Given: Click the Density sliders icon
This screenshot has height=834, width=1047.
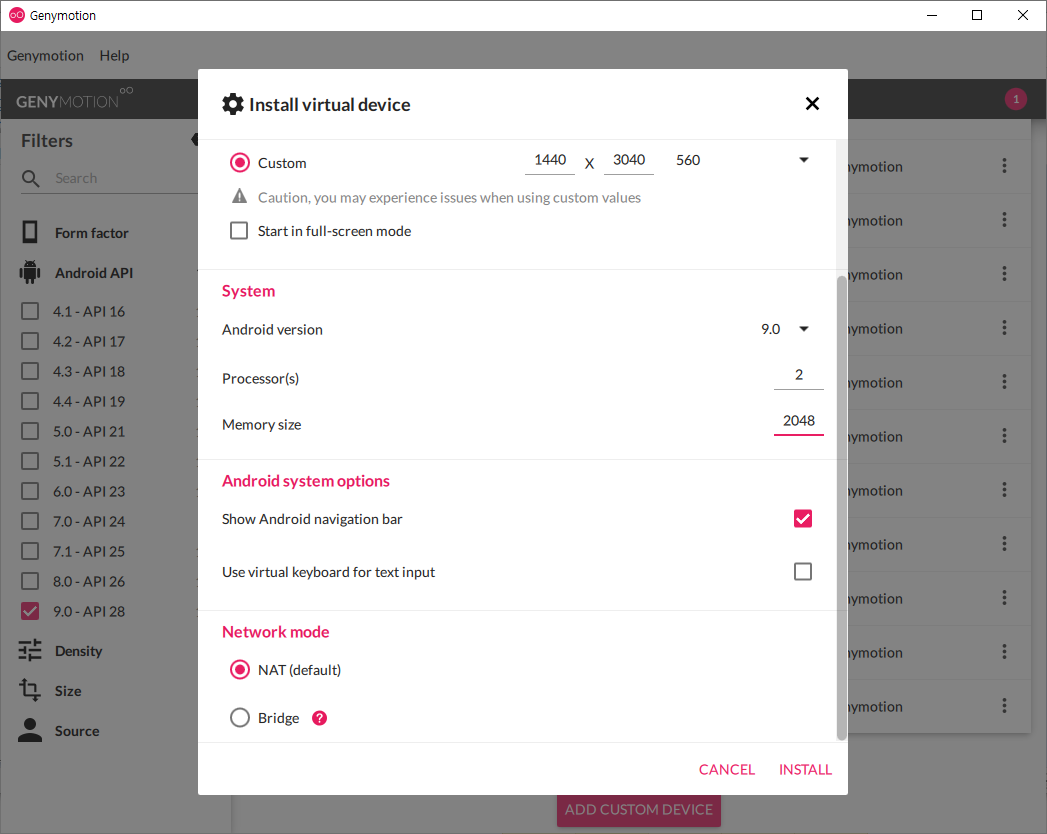Looking at the screenshot, I should coord(30,650).
